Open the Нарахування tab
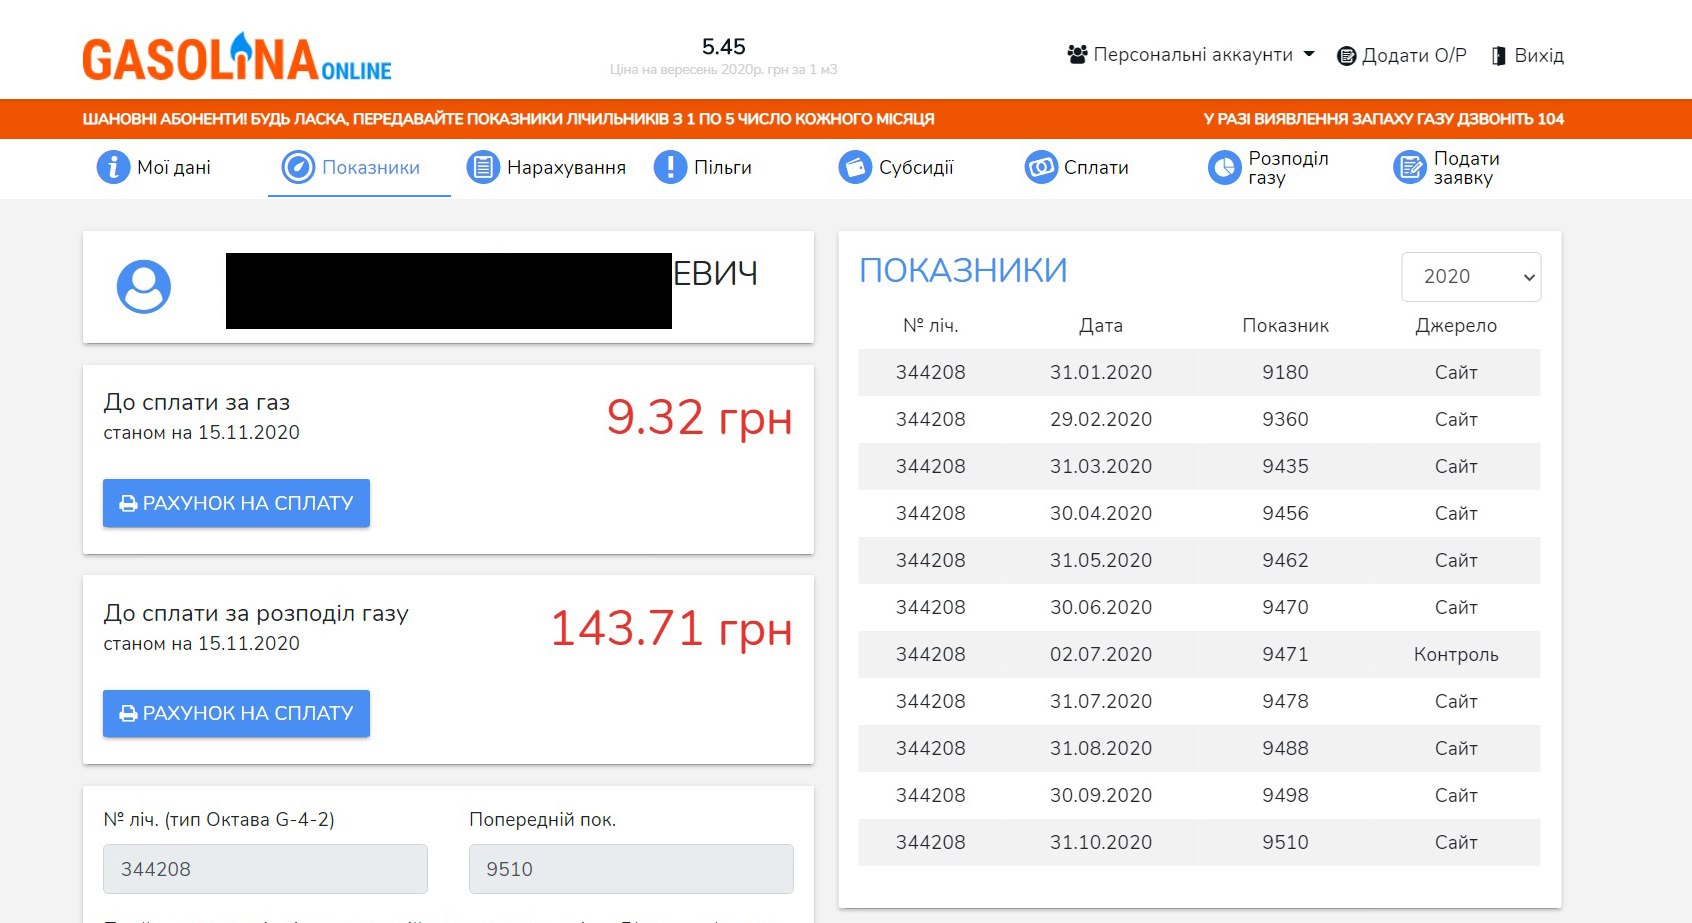The height and width of the screenshot is (923, 1692). click(x=565, y=168)
